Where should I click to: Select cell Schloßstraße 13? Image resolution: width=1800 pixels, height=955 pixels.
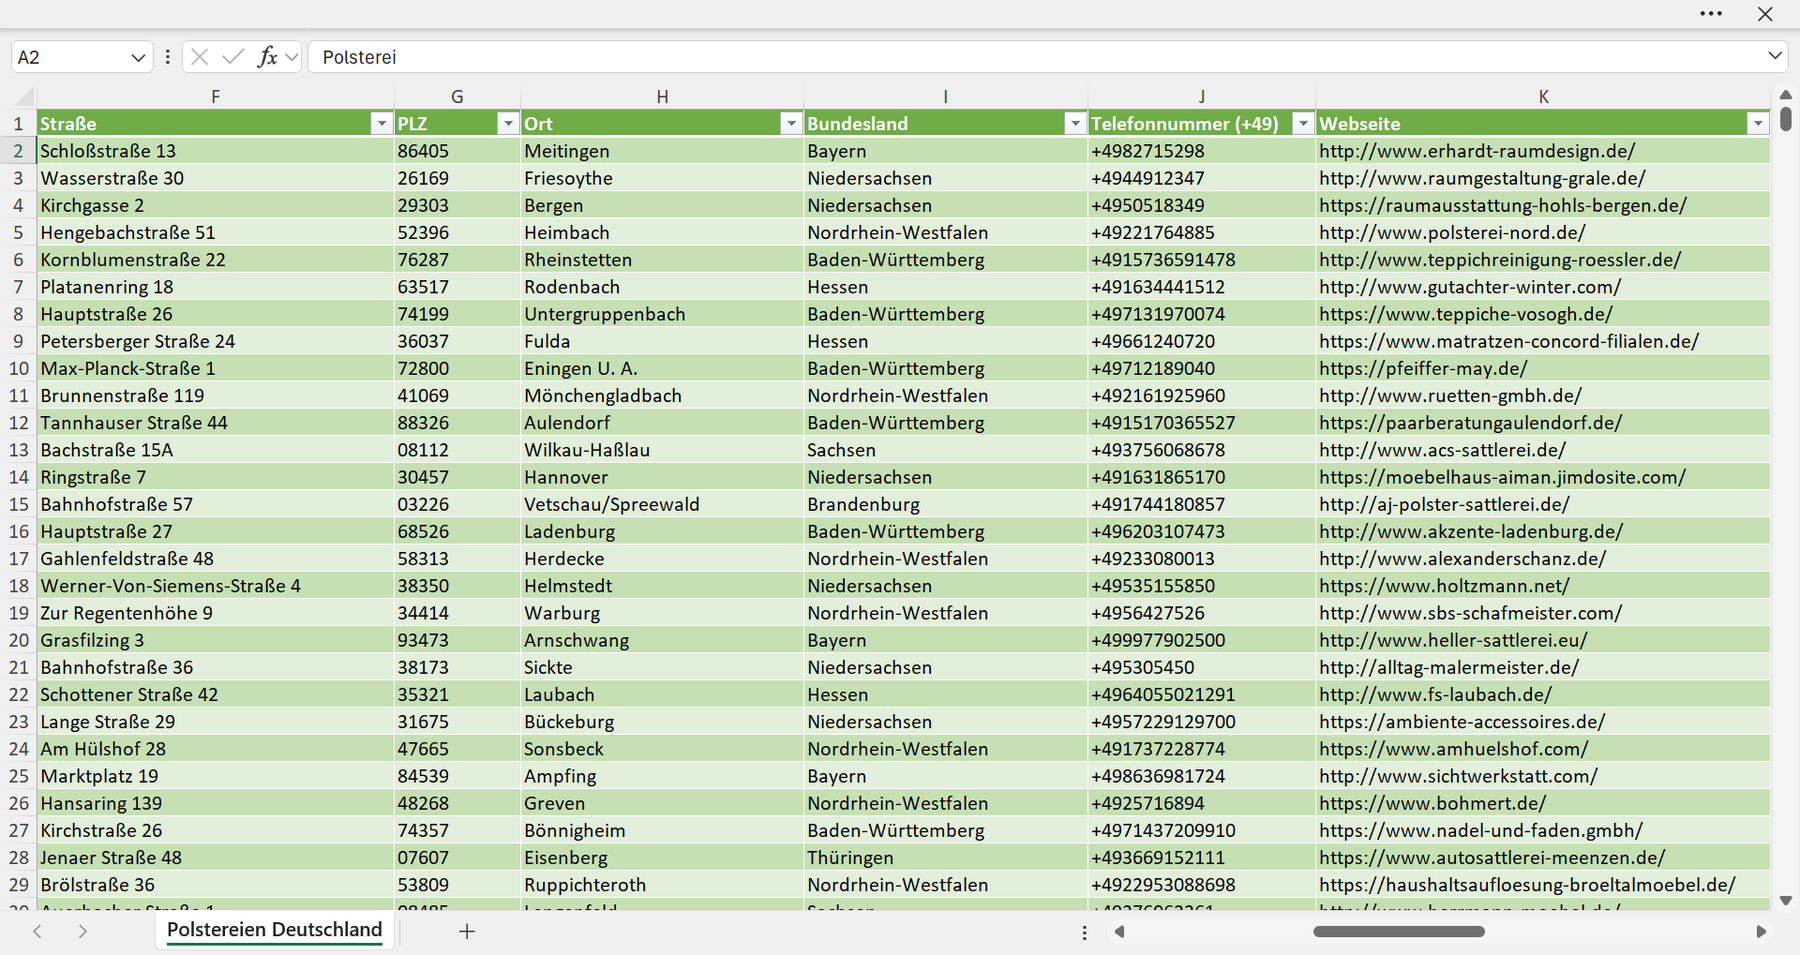pyautogui.click(x=215, y=151)
